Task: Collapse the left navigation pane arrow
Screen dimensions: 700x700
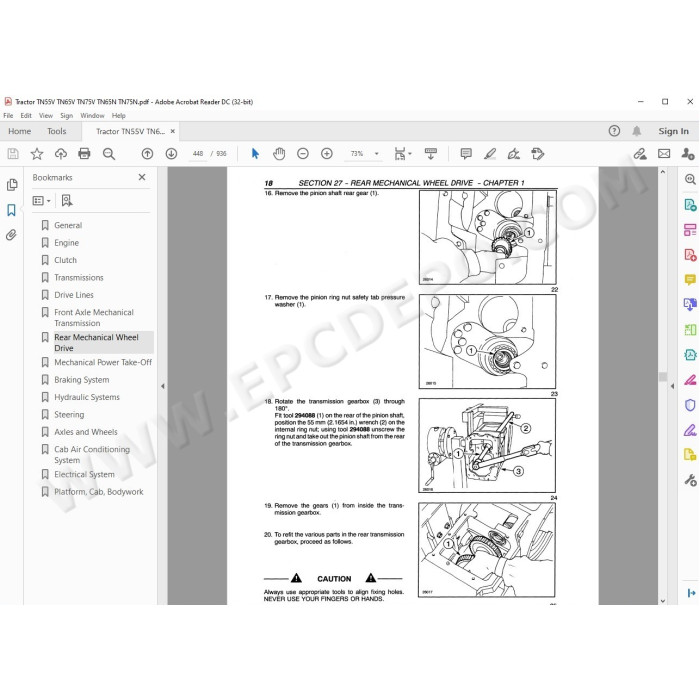Action: (162, 386)
